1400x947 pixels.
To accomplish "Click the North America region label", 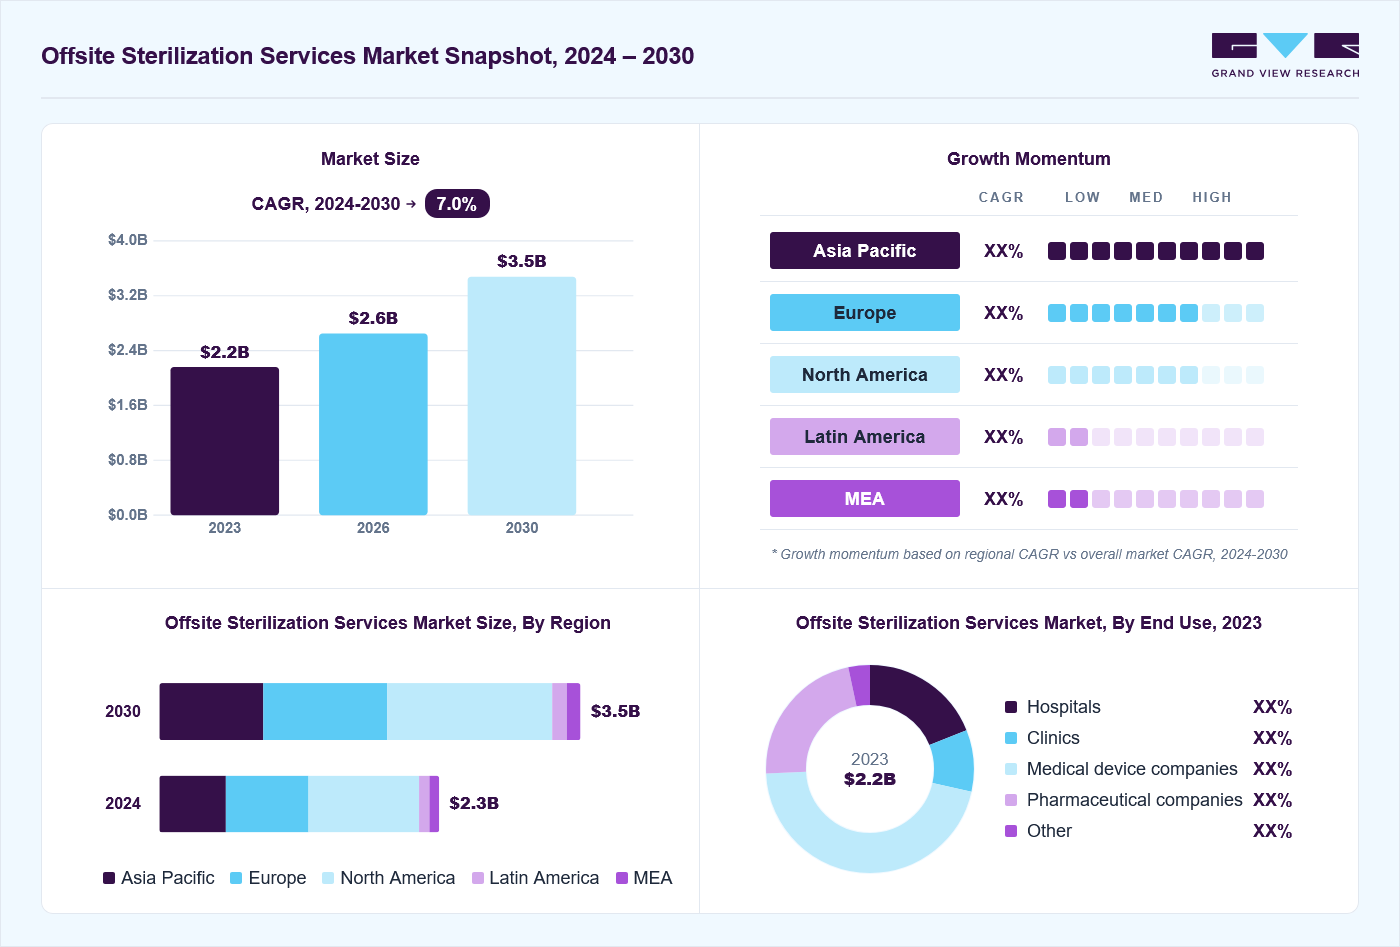I will [x=865, y=375].
